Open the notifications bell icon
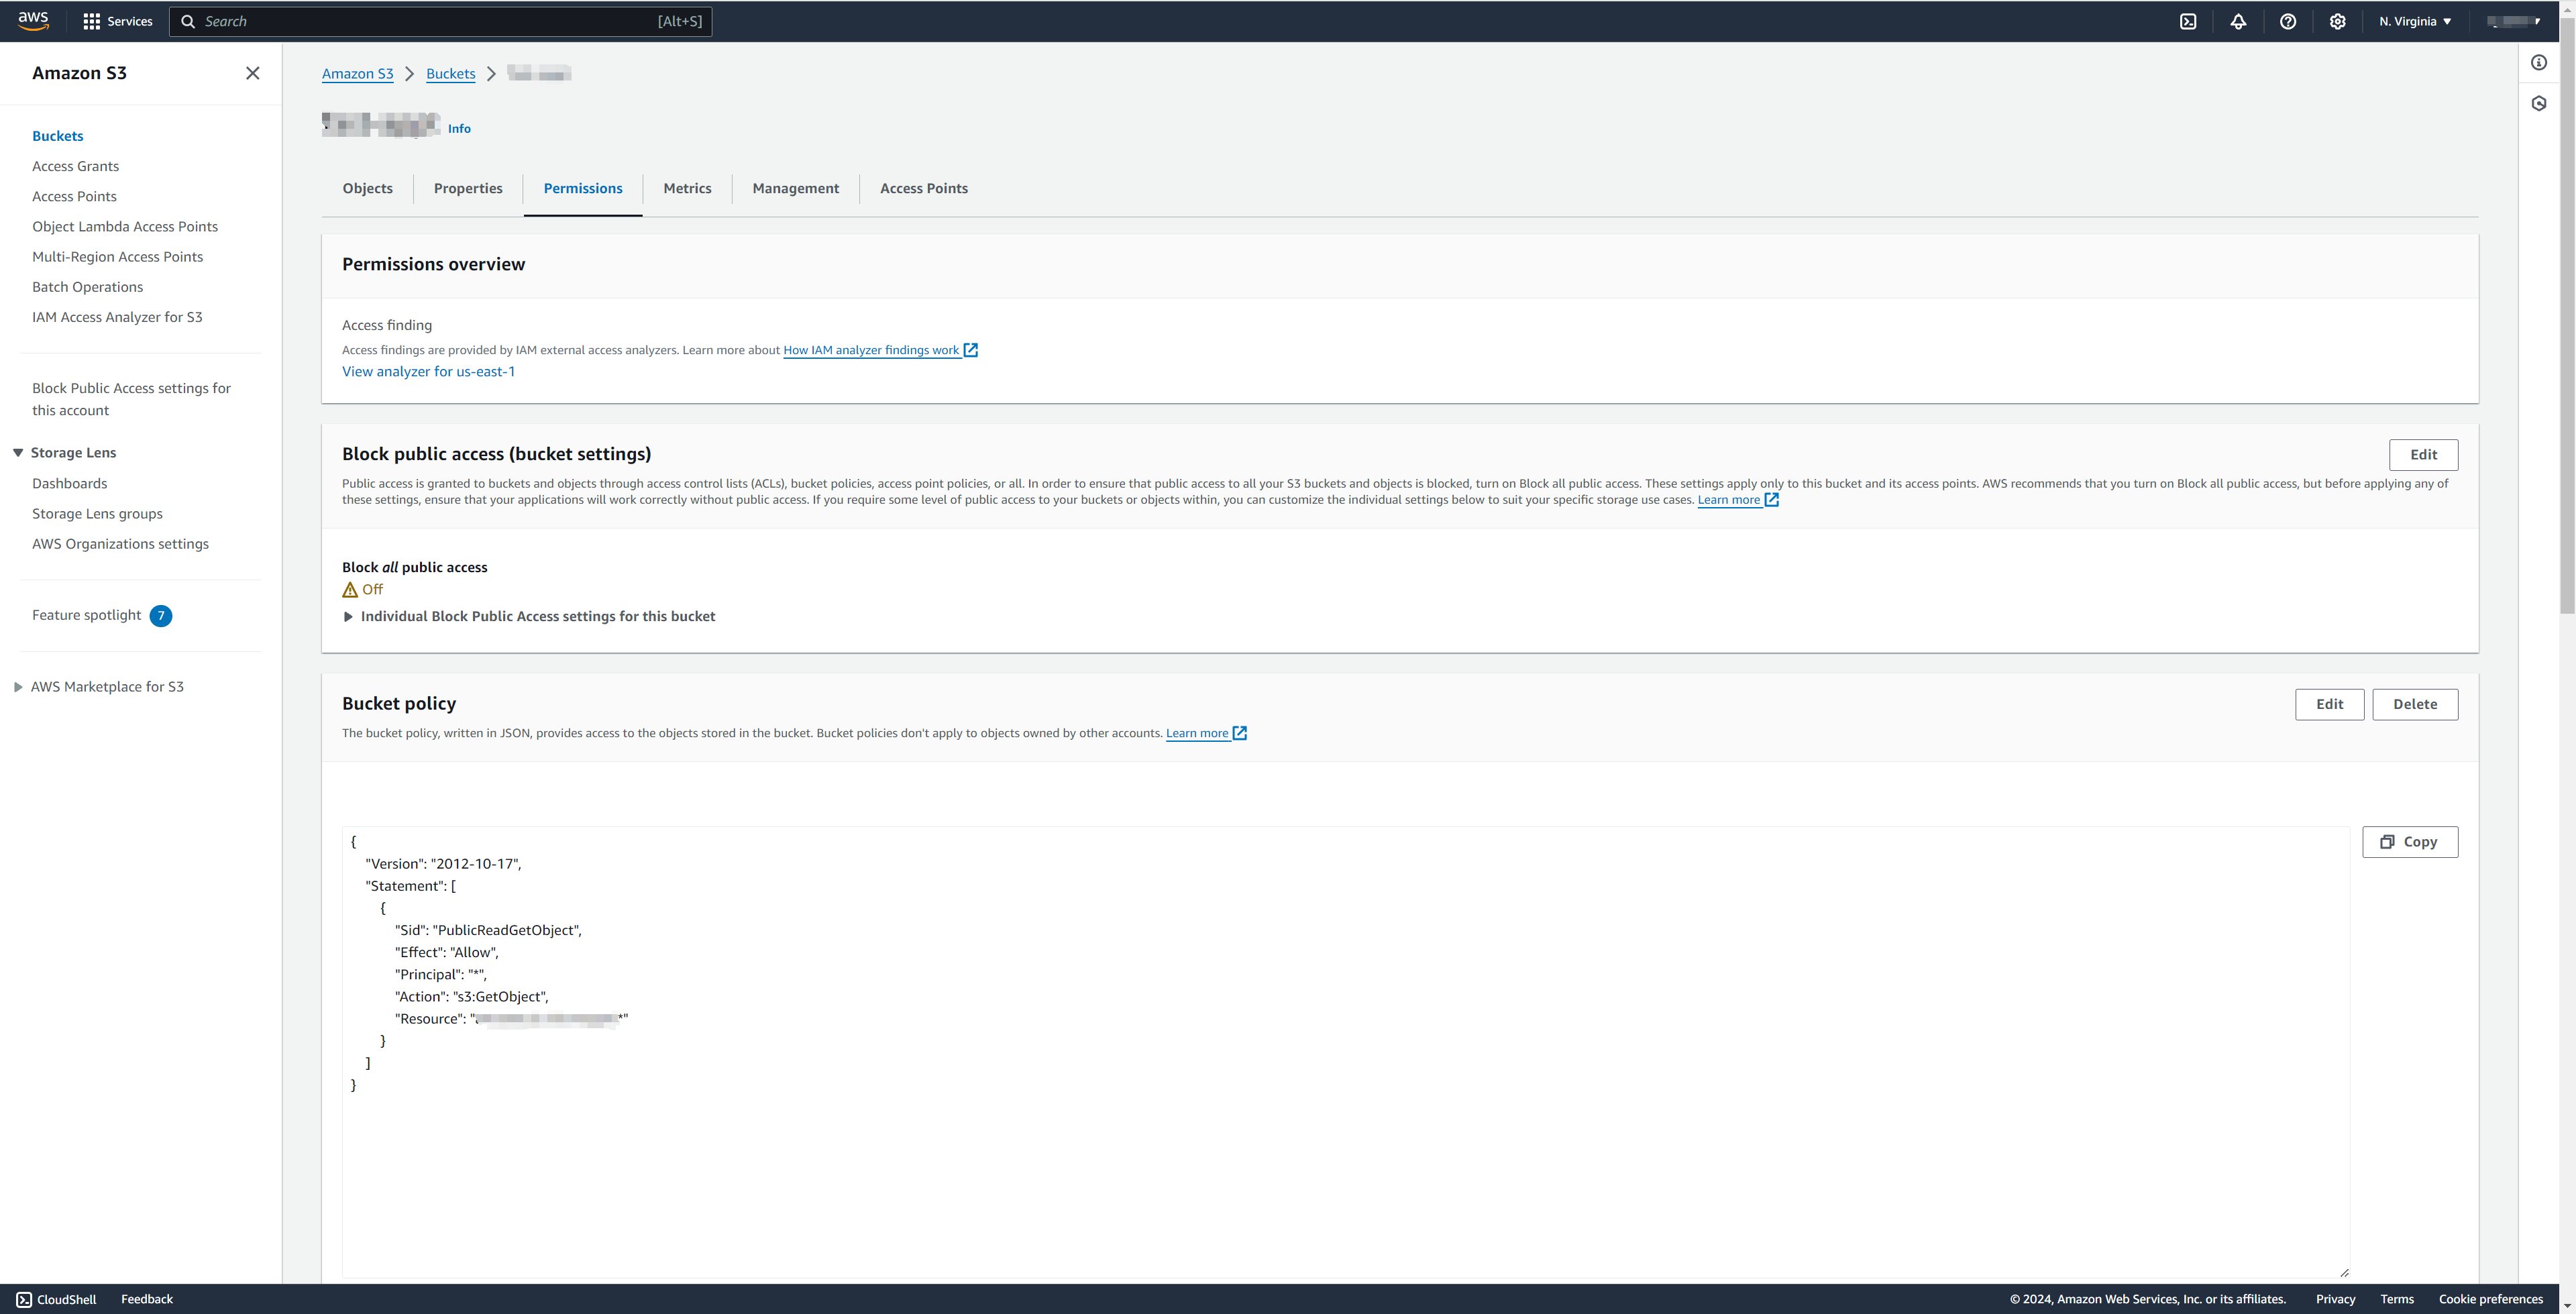 click(2238, 21)
